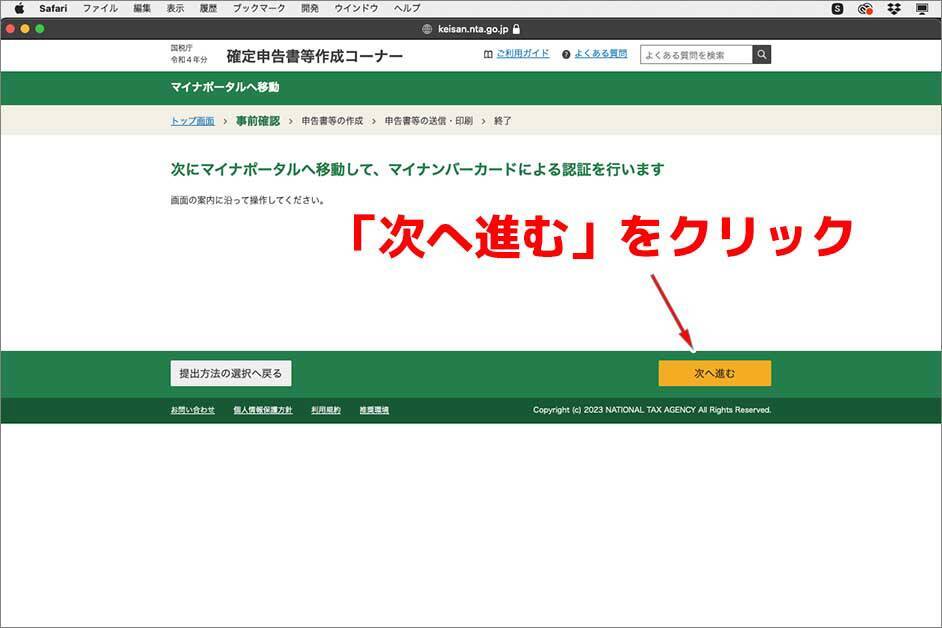Click the 提出方法の選択へ戻る button
This screenshot has height=628, width=942.
[x=231, y=373]
